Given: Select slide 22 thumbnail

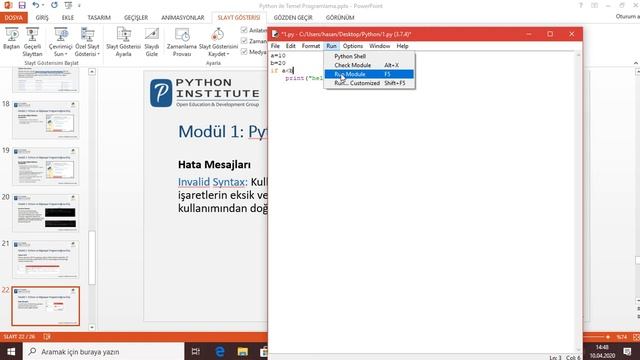Looking at the screenshot, I should 45,306.
